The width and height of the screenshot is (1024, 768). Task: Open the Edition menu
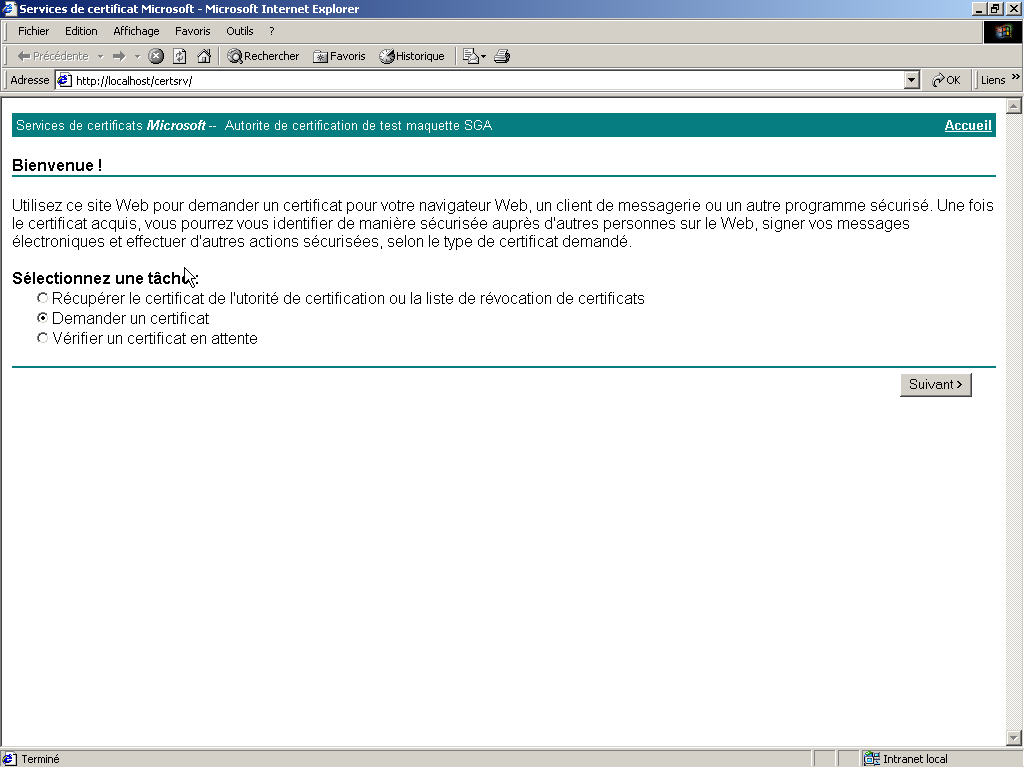(81, 31)
